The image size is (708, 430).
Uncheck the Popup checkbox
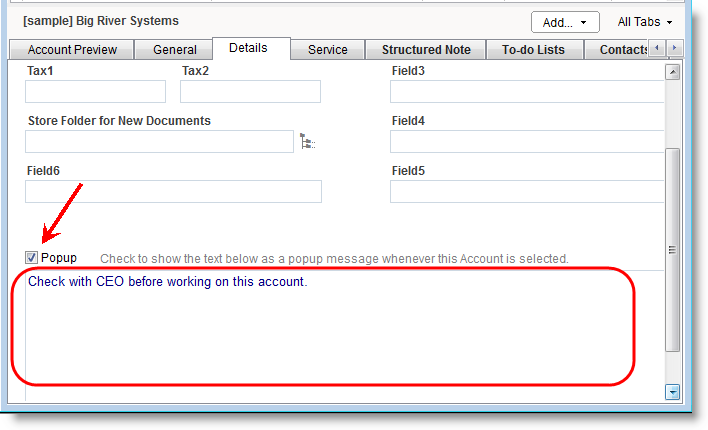pos(32,258)
